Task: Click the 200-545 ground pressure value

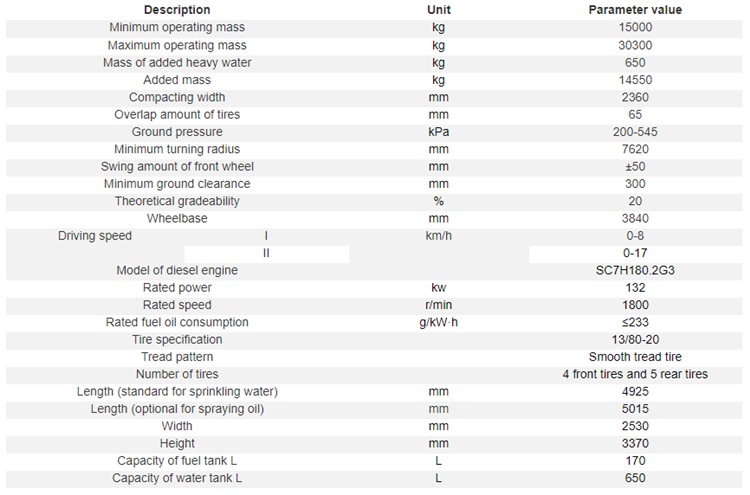Action: [x=635, y=132]
